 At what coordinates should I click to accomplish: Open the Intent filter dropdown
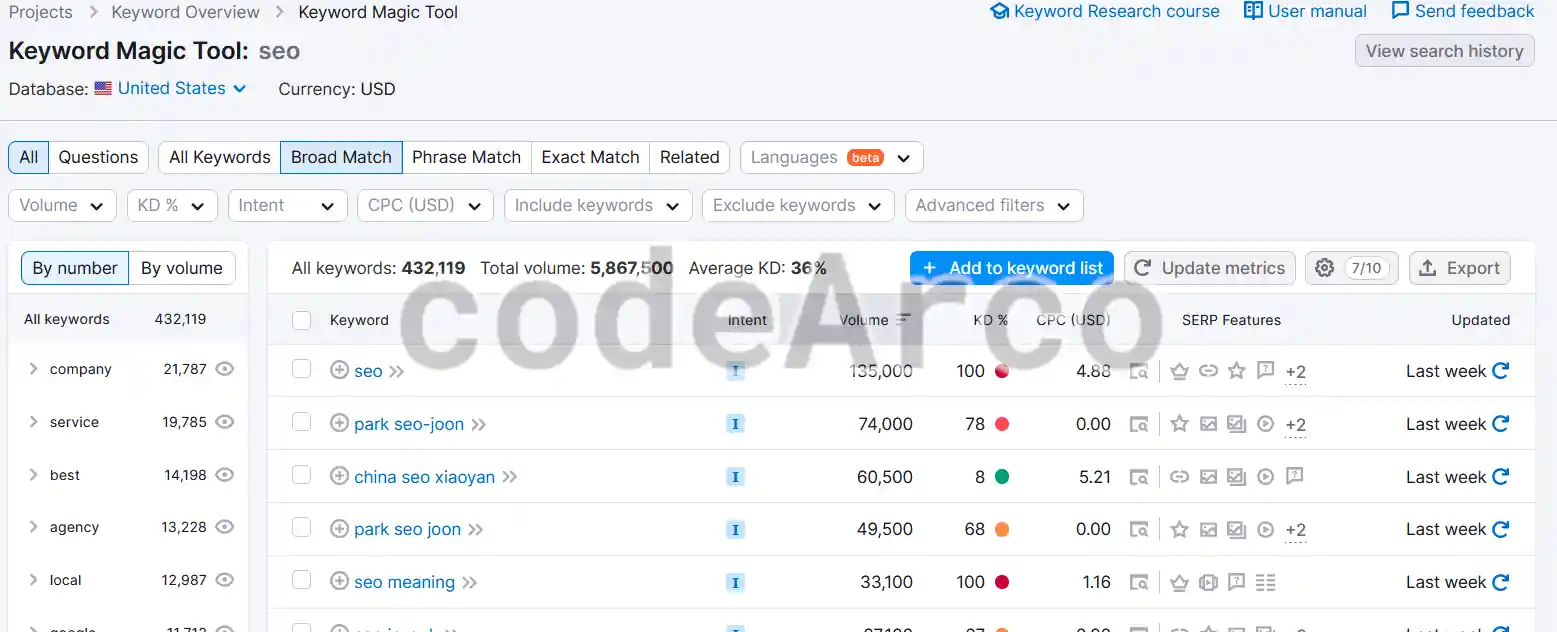287,205
